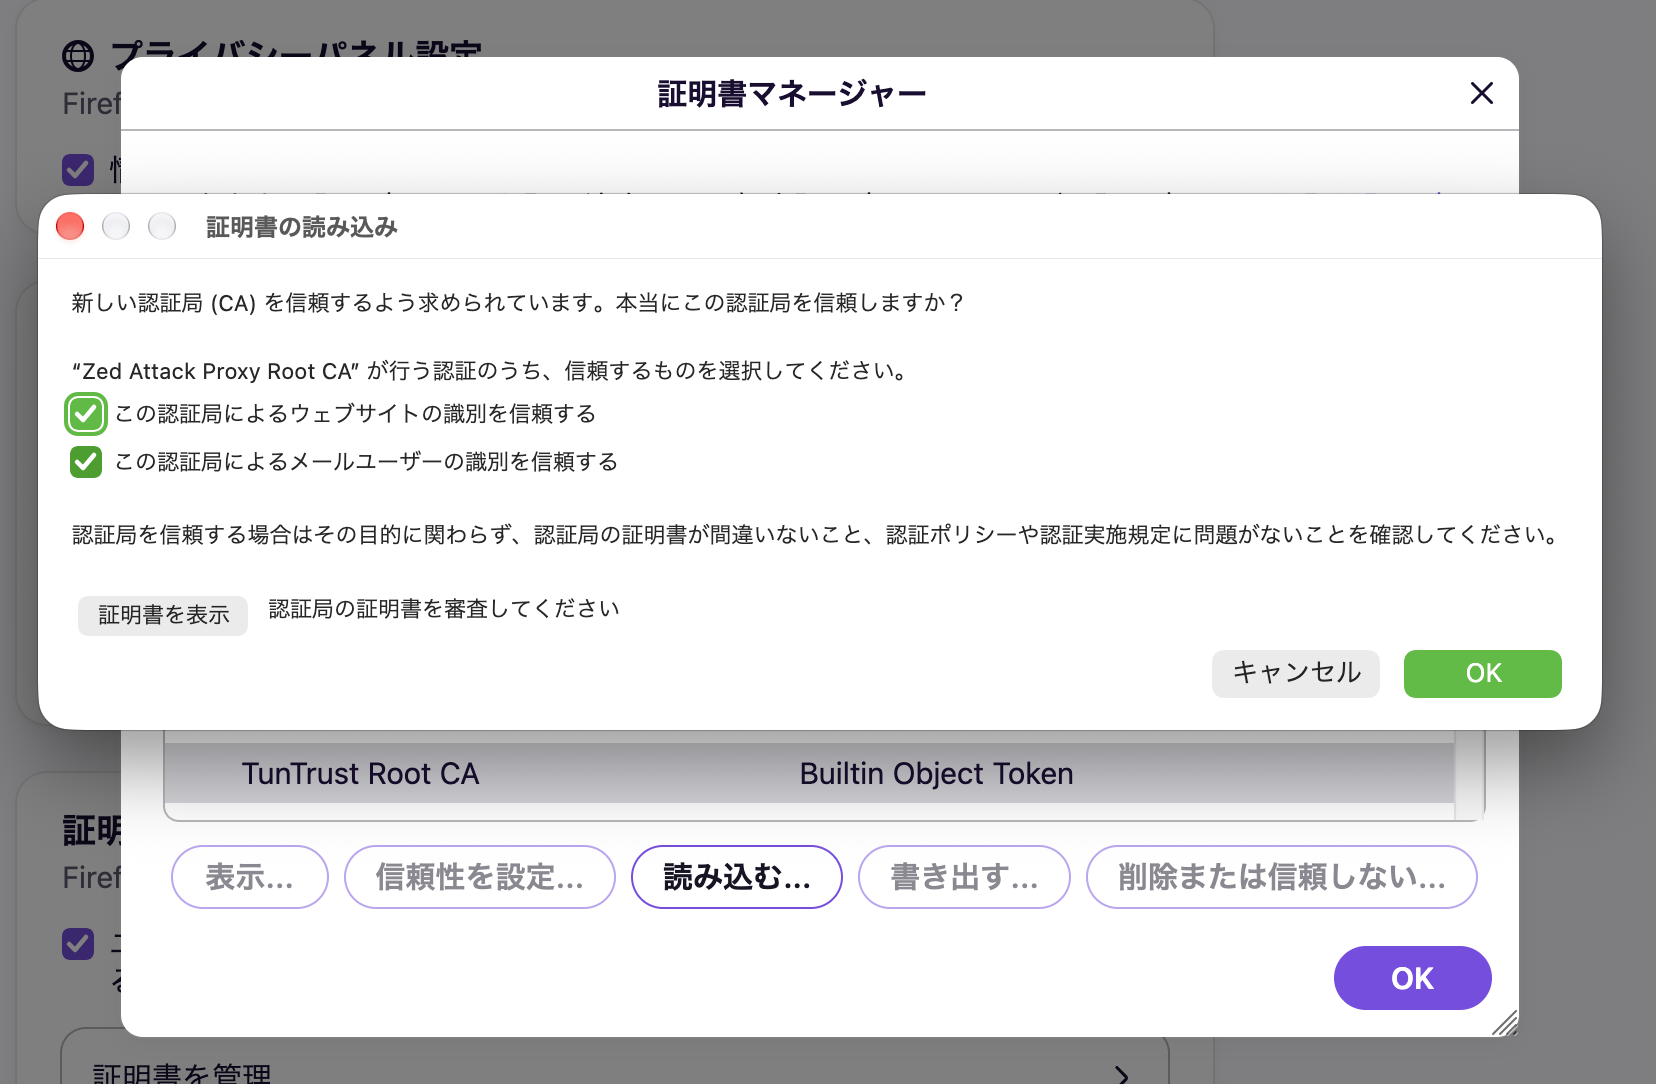The width and height of the screenshot is (1656, 1084).
Task: Click globe icon beside privacy panel heading
Action: 78,56
